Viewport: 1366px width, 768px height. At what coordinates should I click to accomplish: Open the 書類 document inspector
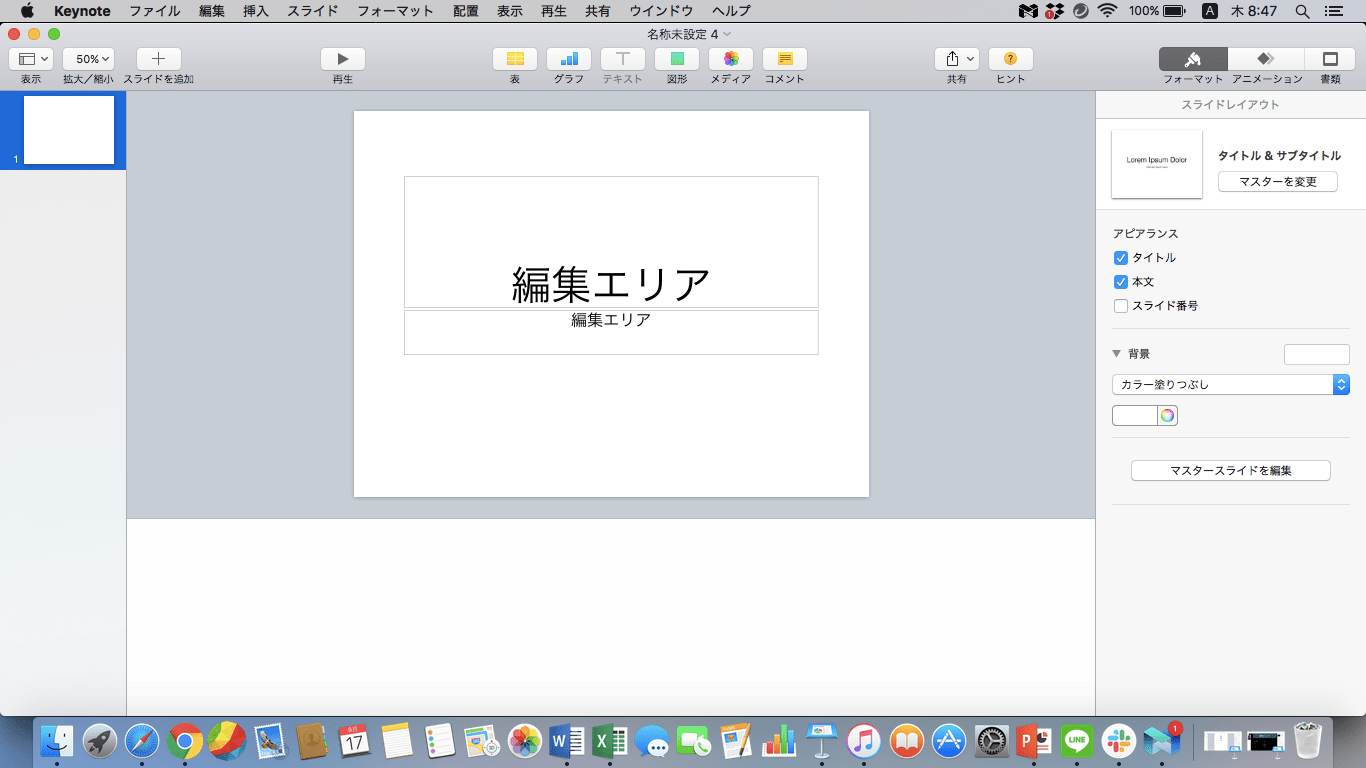point(1330,59)
